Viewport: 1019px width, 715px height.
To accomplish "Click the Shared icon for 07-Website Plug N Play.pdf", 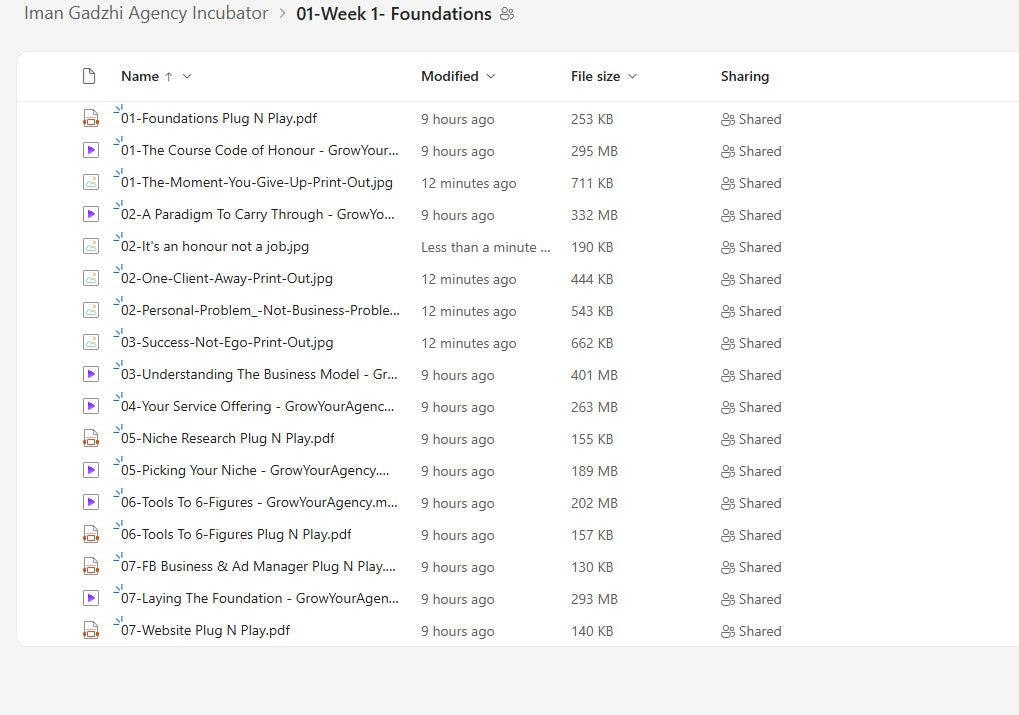I will click(728, 631).
